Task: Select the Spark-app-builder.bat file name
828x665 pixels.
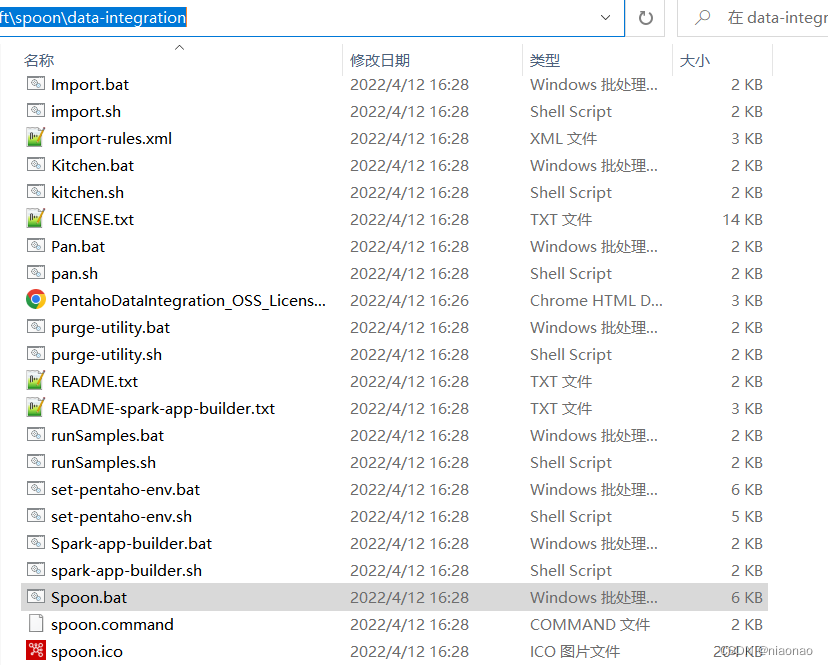Action: coord(131,543)
